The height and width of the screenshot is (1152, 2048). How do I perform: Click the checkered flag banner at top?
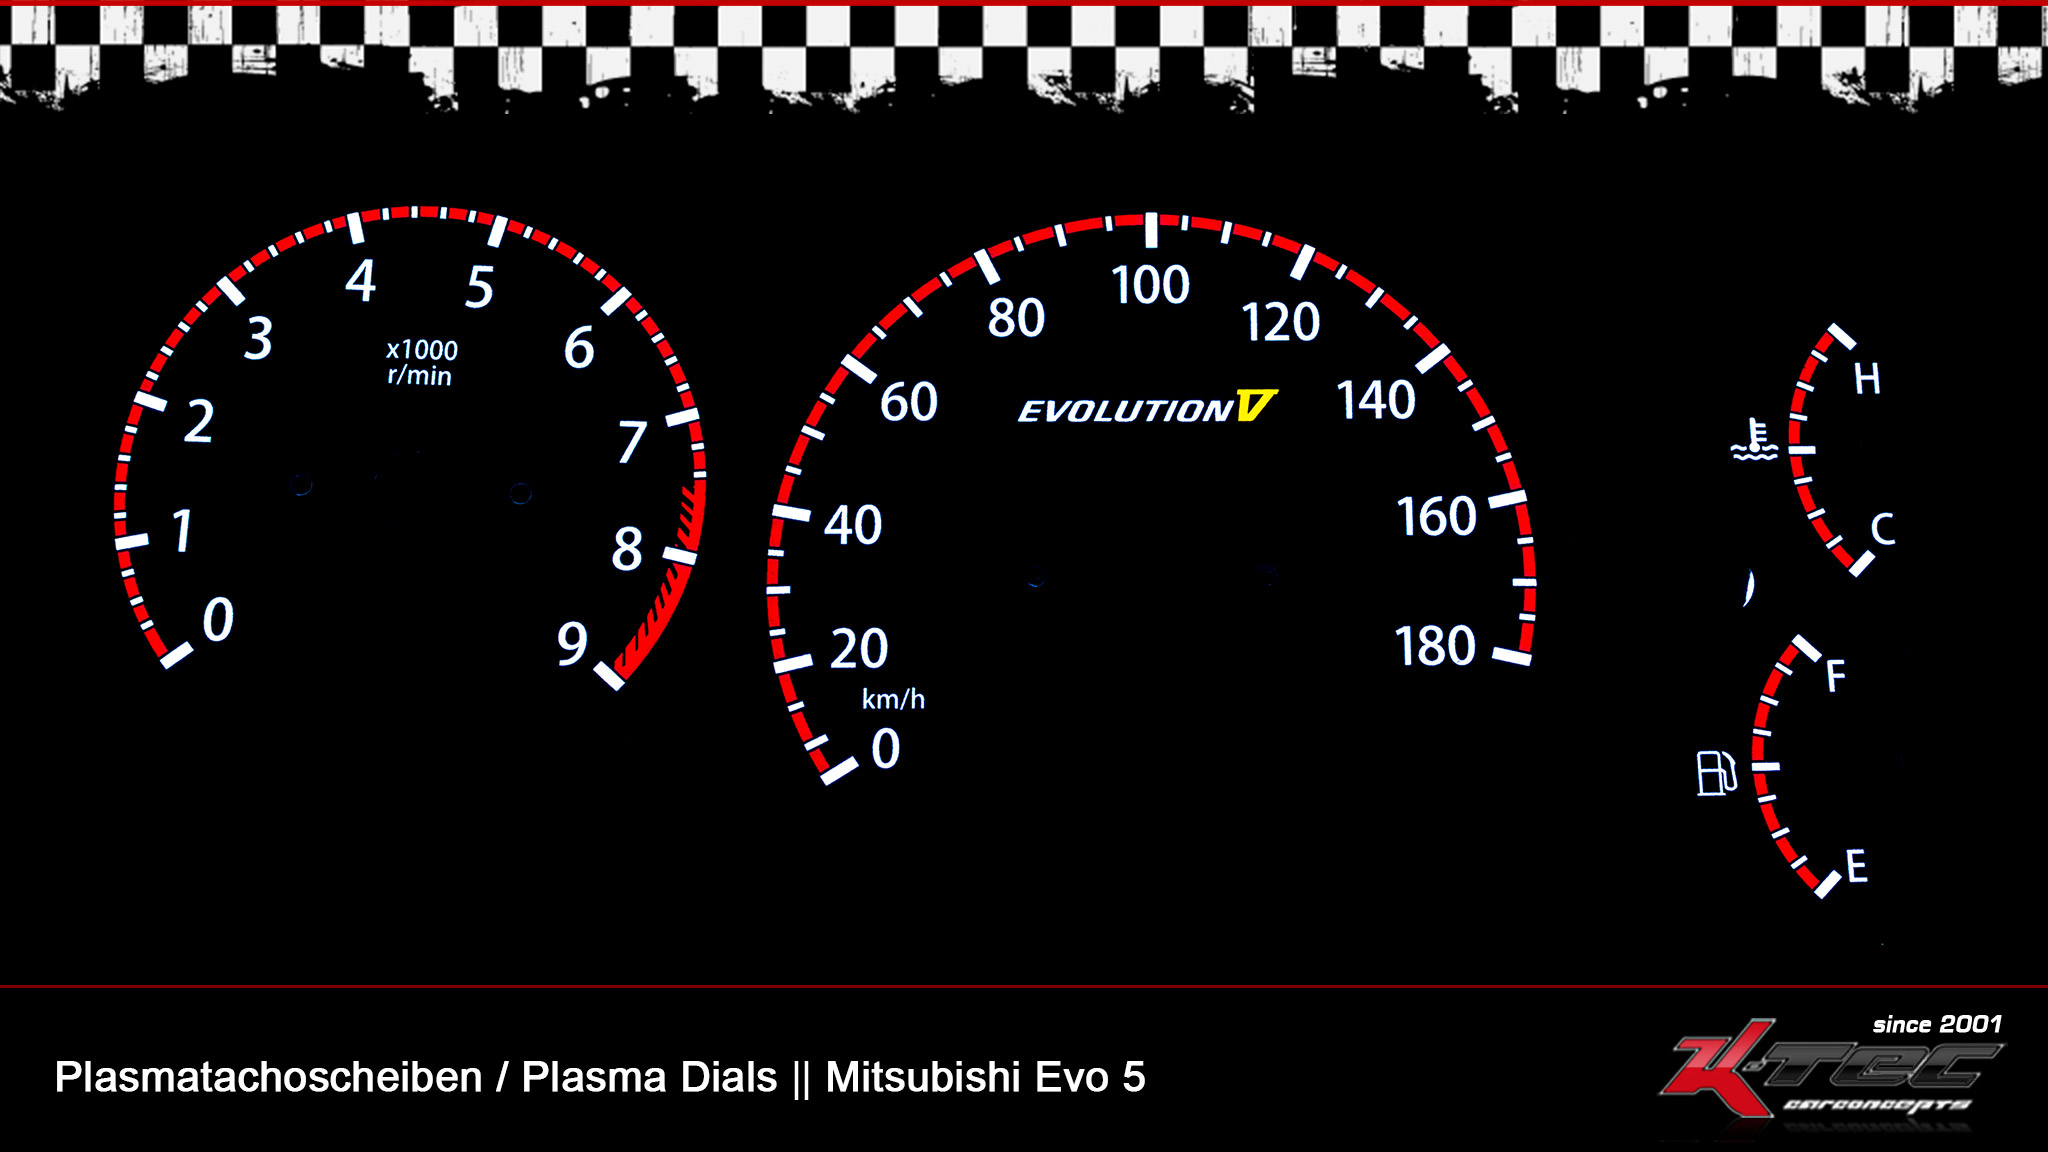[1024, 55]
